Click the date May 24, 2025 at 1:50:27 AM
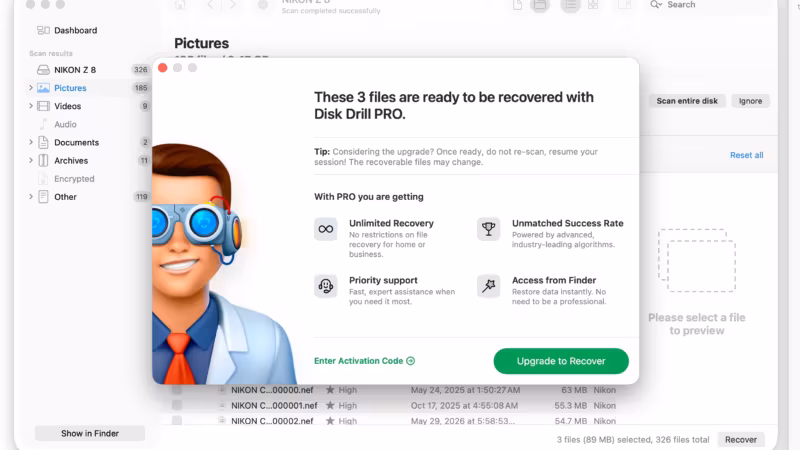 pos(465,390)
